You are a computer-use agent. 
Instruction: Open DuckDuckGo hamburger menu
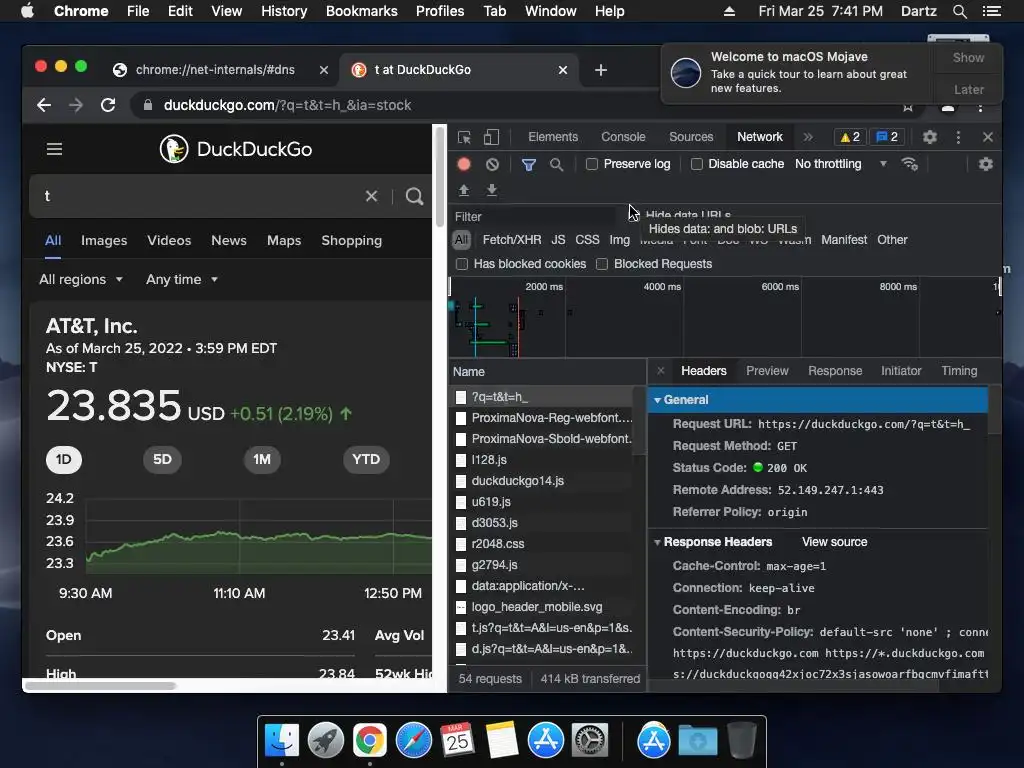coord(54,150)
